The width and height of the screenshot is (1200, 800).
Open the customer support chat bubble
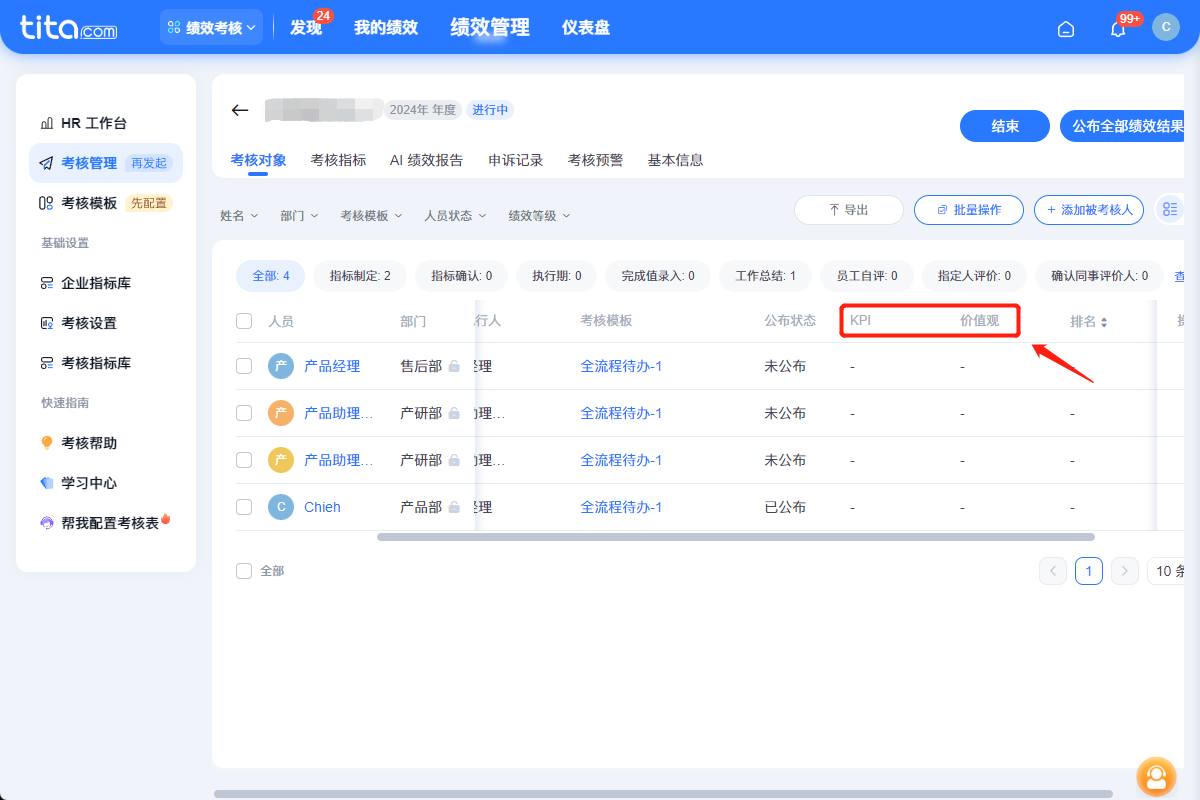1156,777
